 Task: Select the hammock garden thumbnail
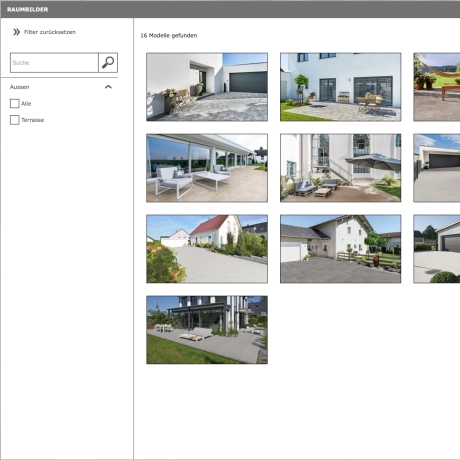437,87
